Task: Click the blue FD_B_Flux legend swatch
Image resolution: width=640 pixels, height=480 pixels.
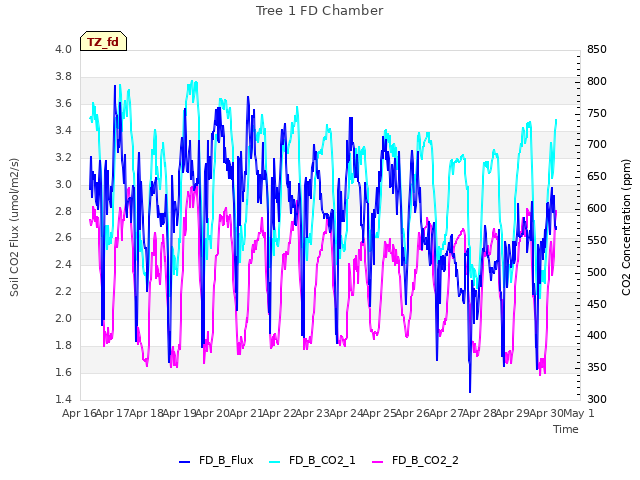Action: coord(184,462)
